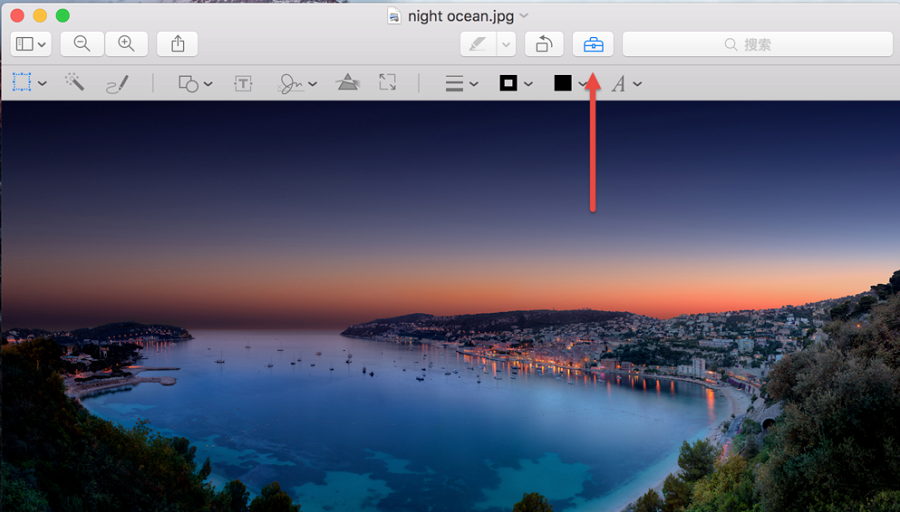Open the Share menu button
Screen dimensions: 900x512
click(x=177, y=44)
